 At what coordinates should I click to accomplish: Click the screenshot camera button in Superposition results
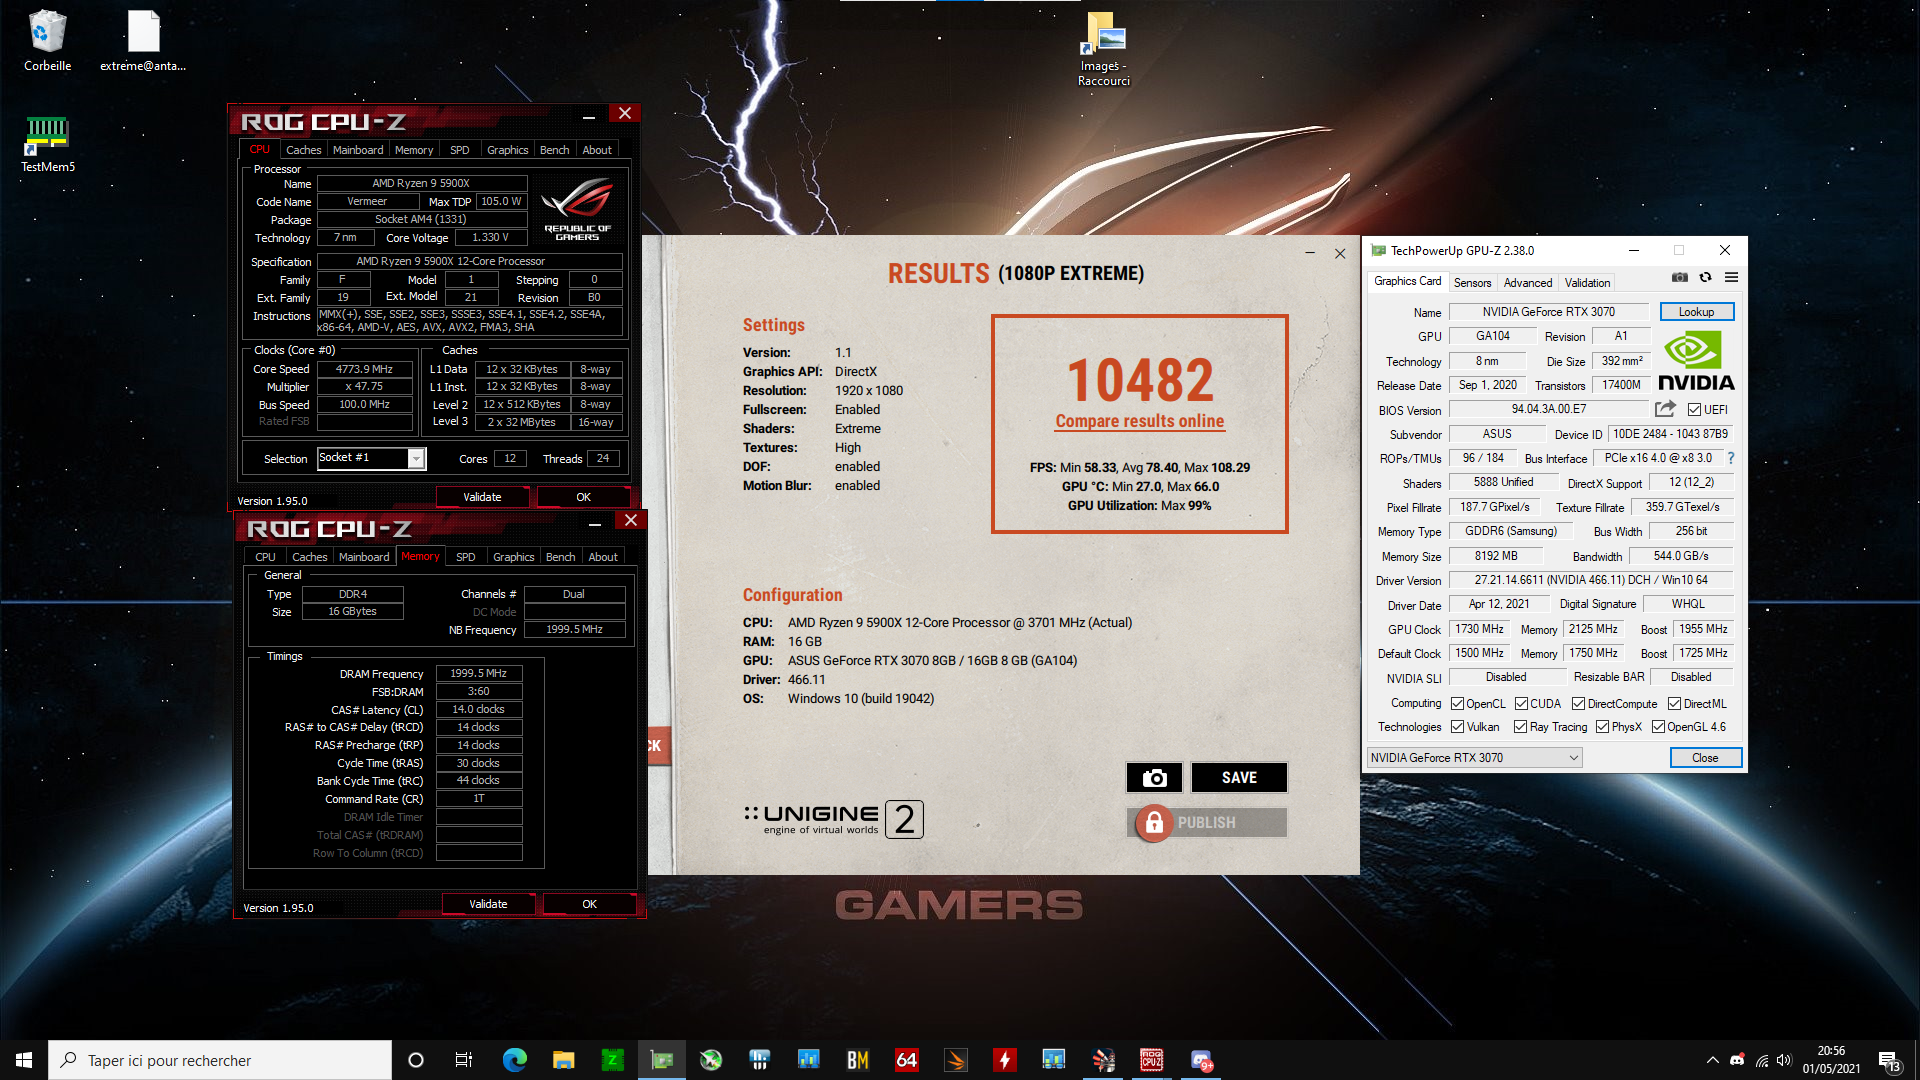point(1154,777)
